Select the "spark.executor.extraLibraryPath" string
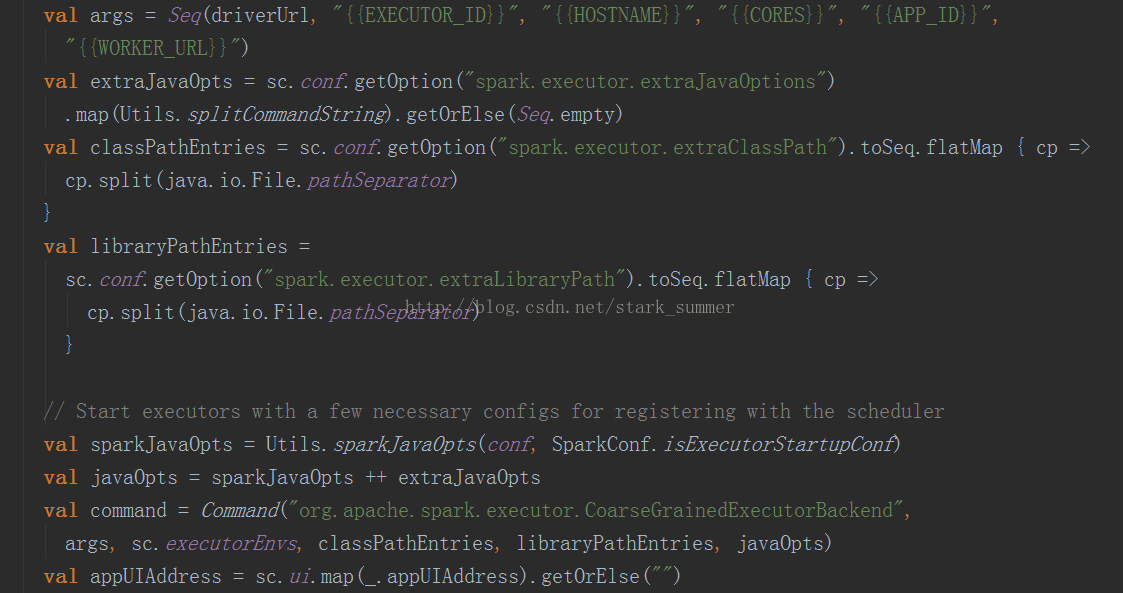 click(x=444, y=279)
